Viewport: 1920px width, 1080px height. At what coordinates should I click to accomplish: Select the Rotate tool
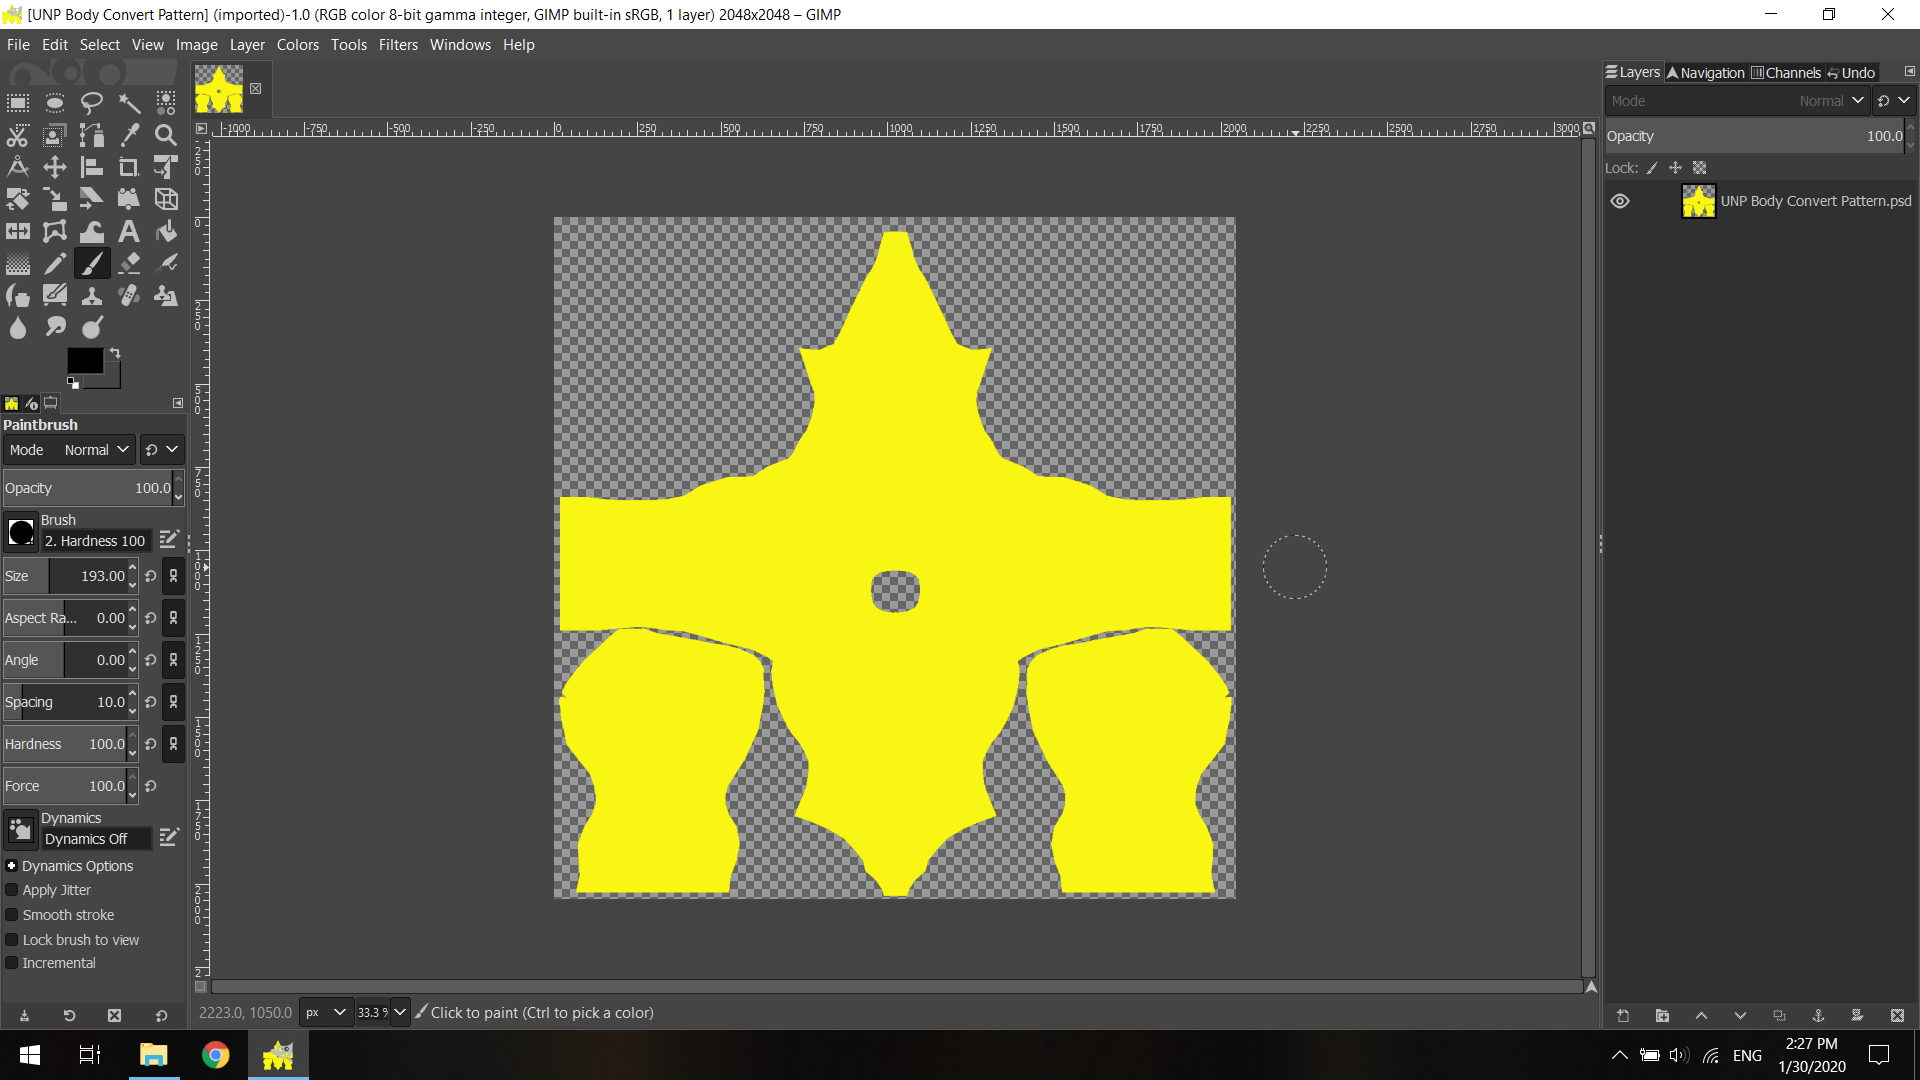[x=18, y=199]
